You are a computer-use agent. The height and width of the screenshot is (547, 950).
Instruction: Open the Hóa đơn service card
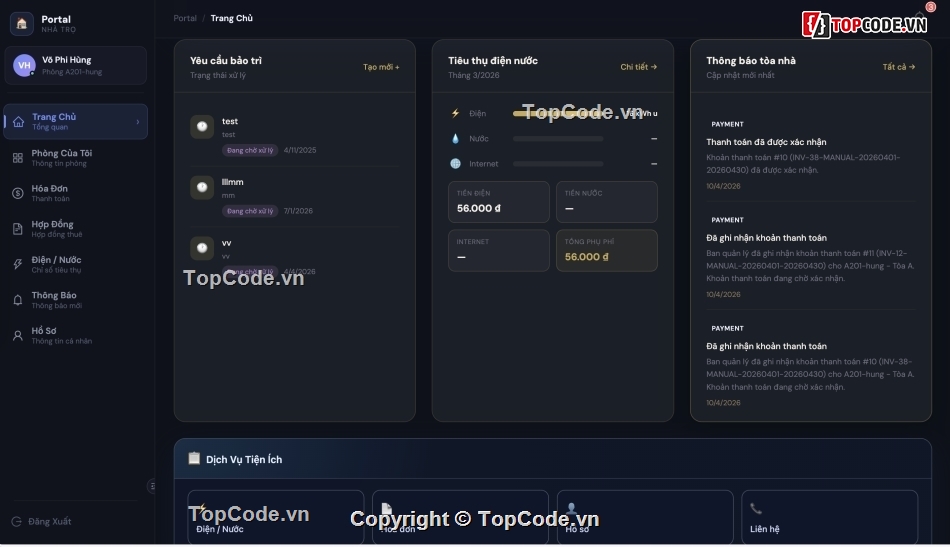pos(460,517)
